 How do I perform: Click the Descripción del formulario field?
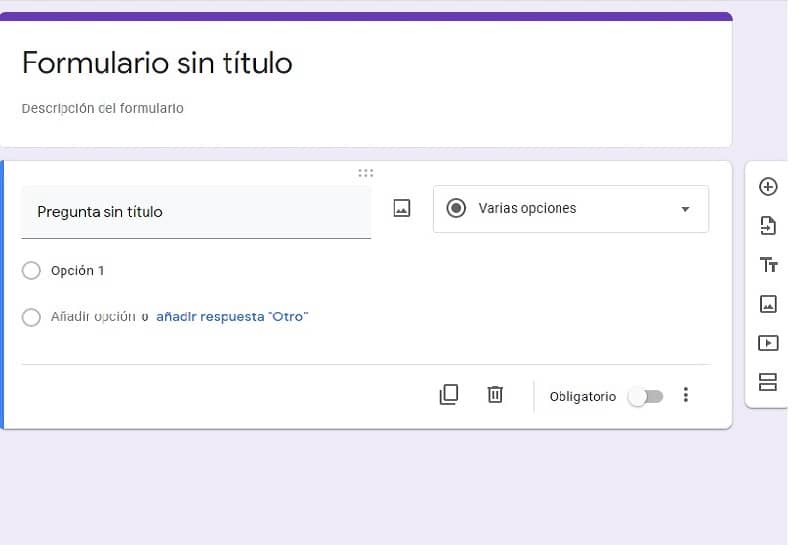(103, 108)
